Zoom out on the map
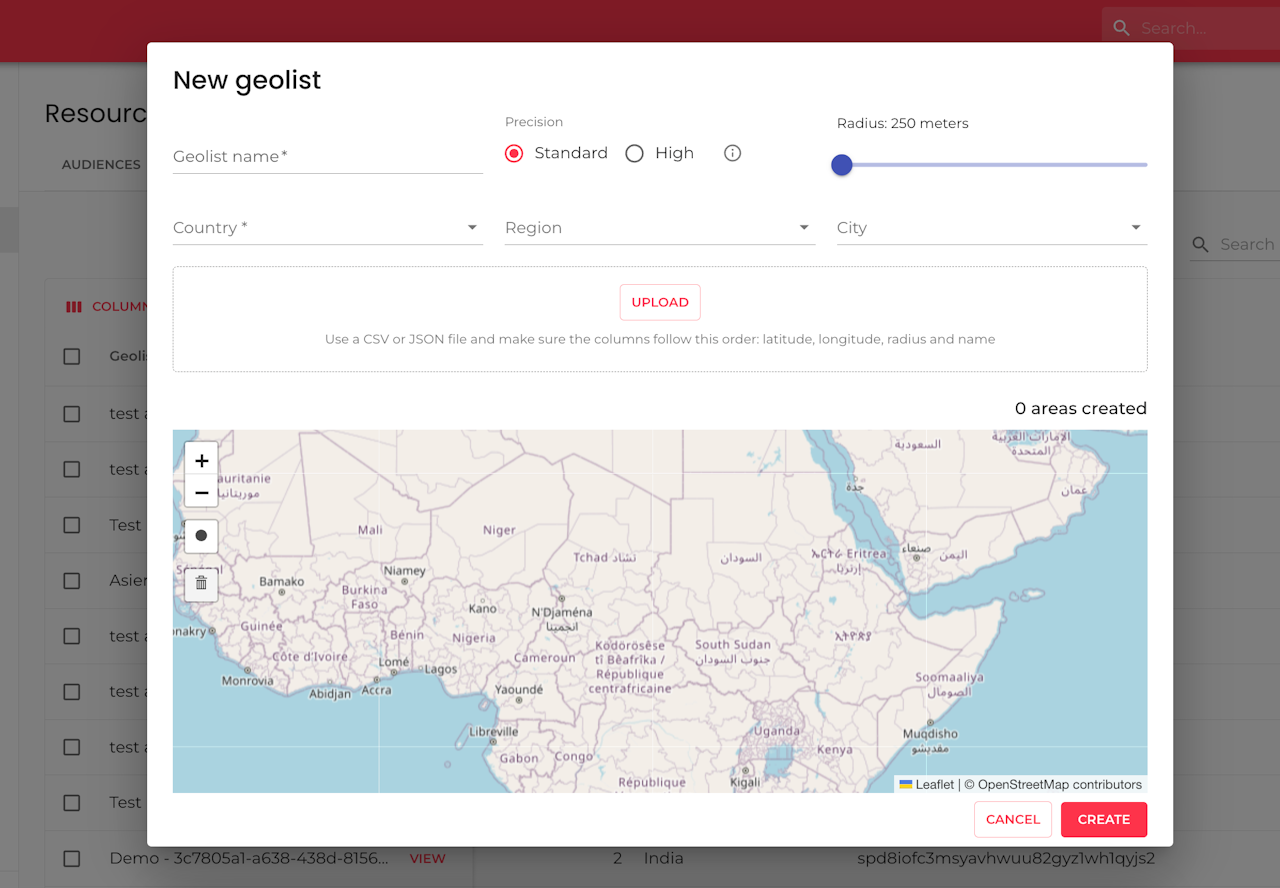This screenshot has width=1280, height=888. tap(201, 493)
